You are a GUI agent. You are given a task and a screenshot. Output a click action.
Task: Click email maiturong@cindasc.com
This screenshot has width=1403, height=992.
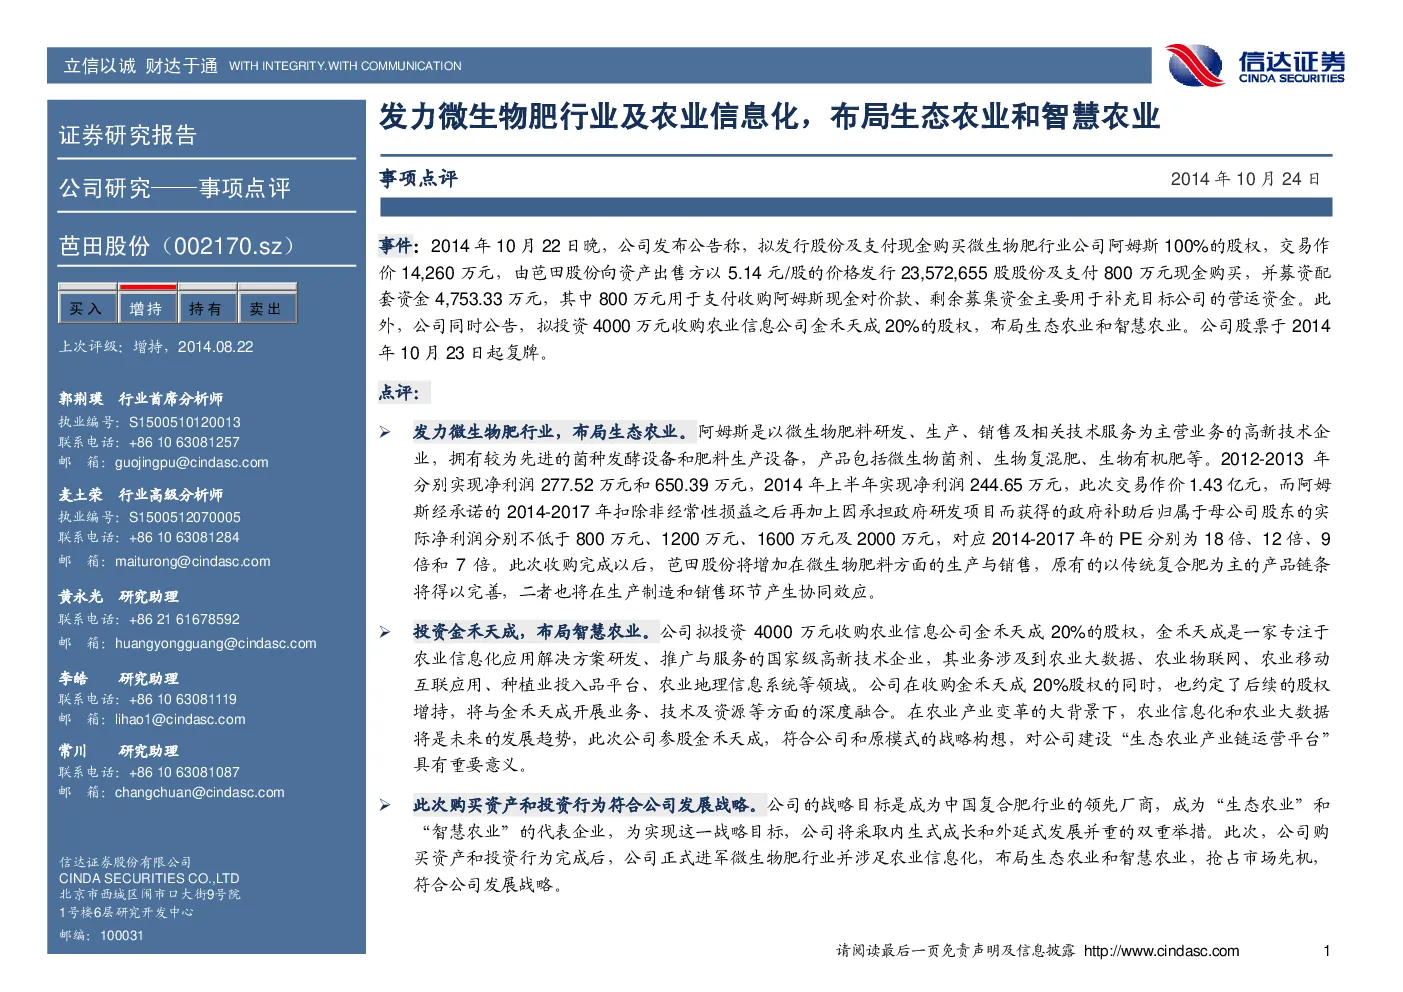click(x=193, y=561)
